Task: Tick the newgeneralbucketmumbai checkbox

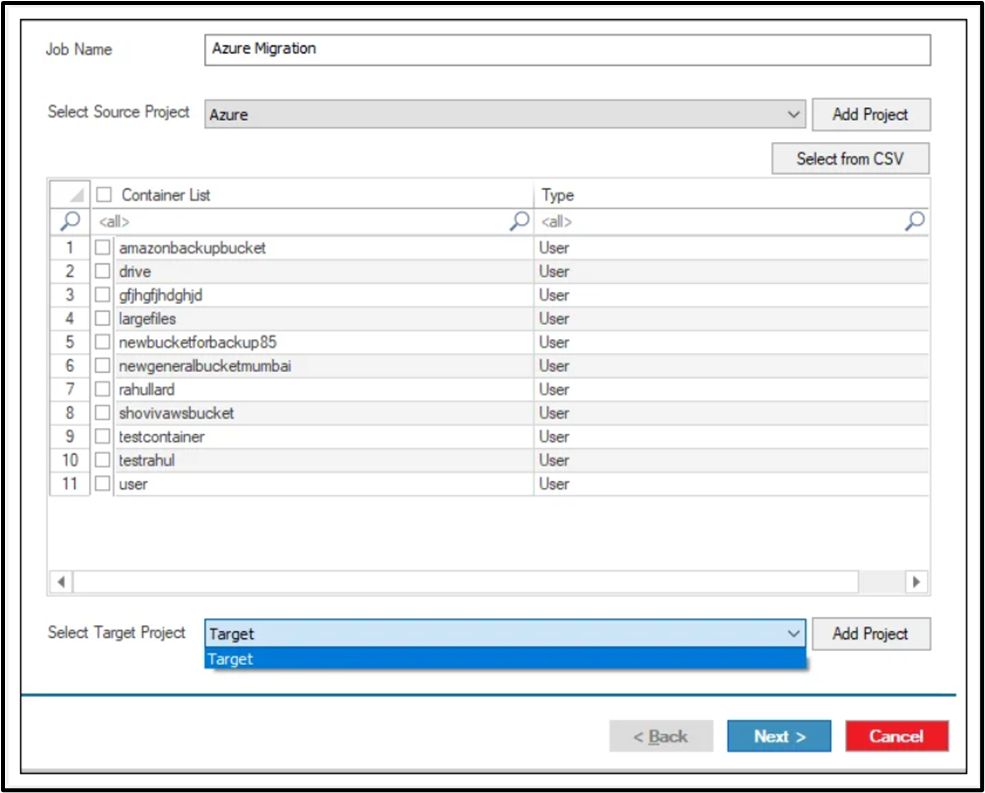Action: pos(102,365)
